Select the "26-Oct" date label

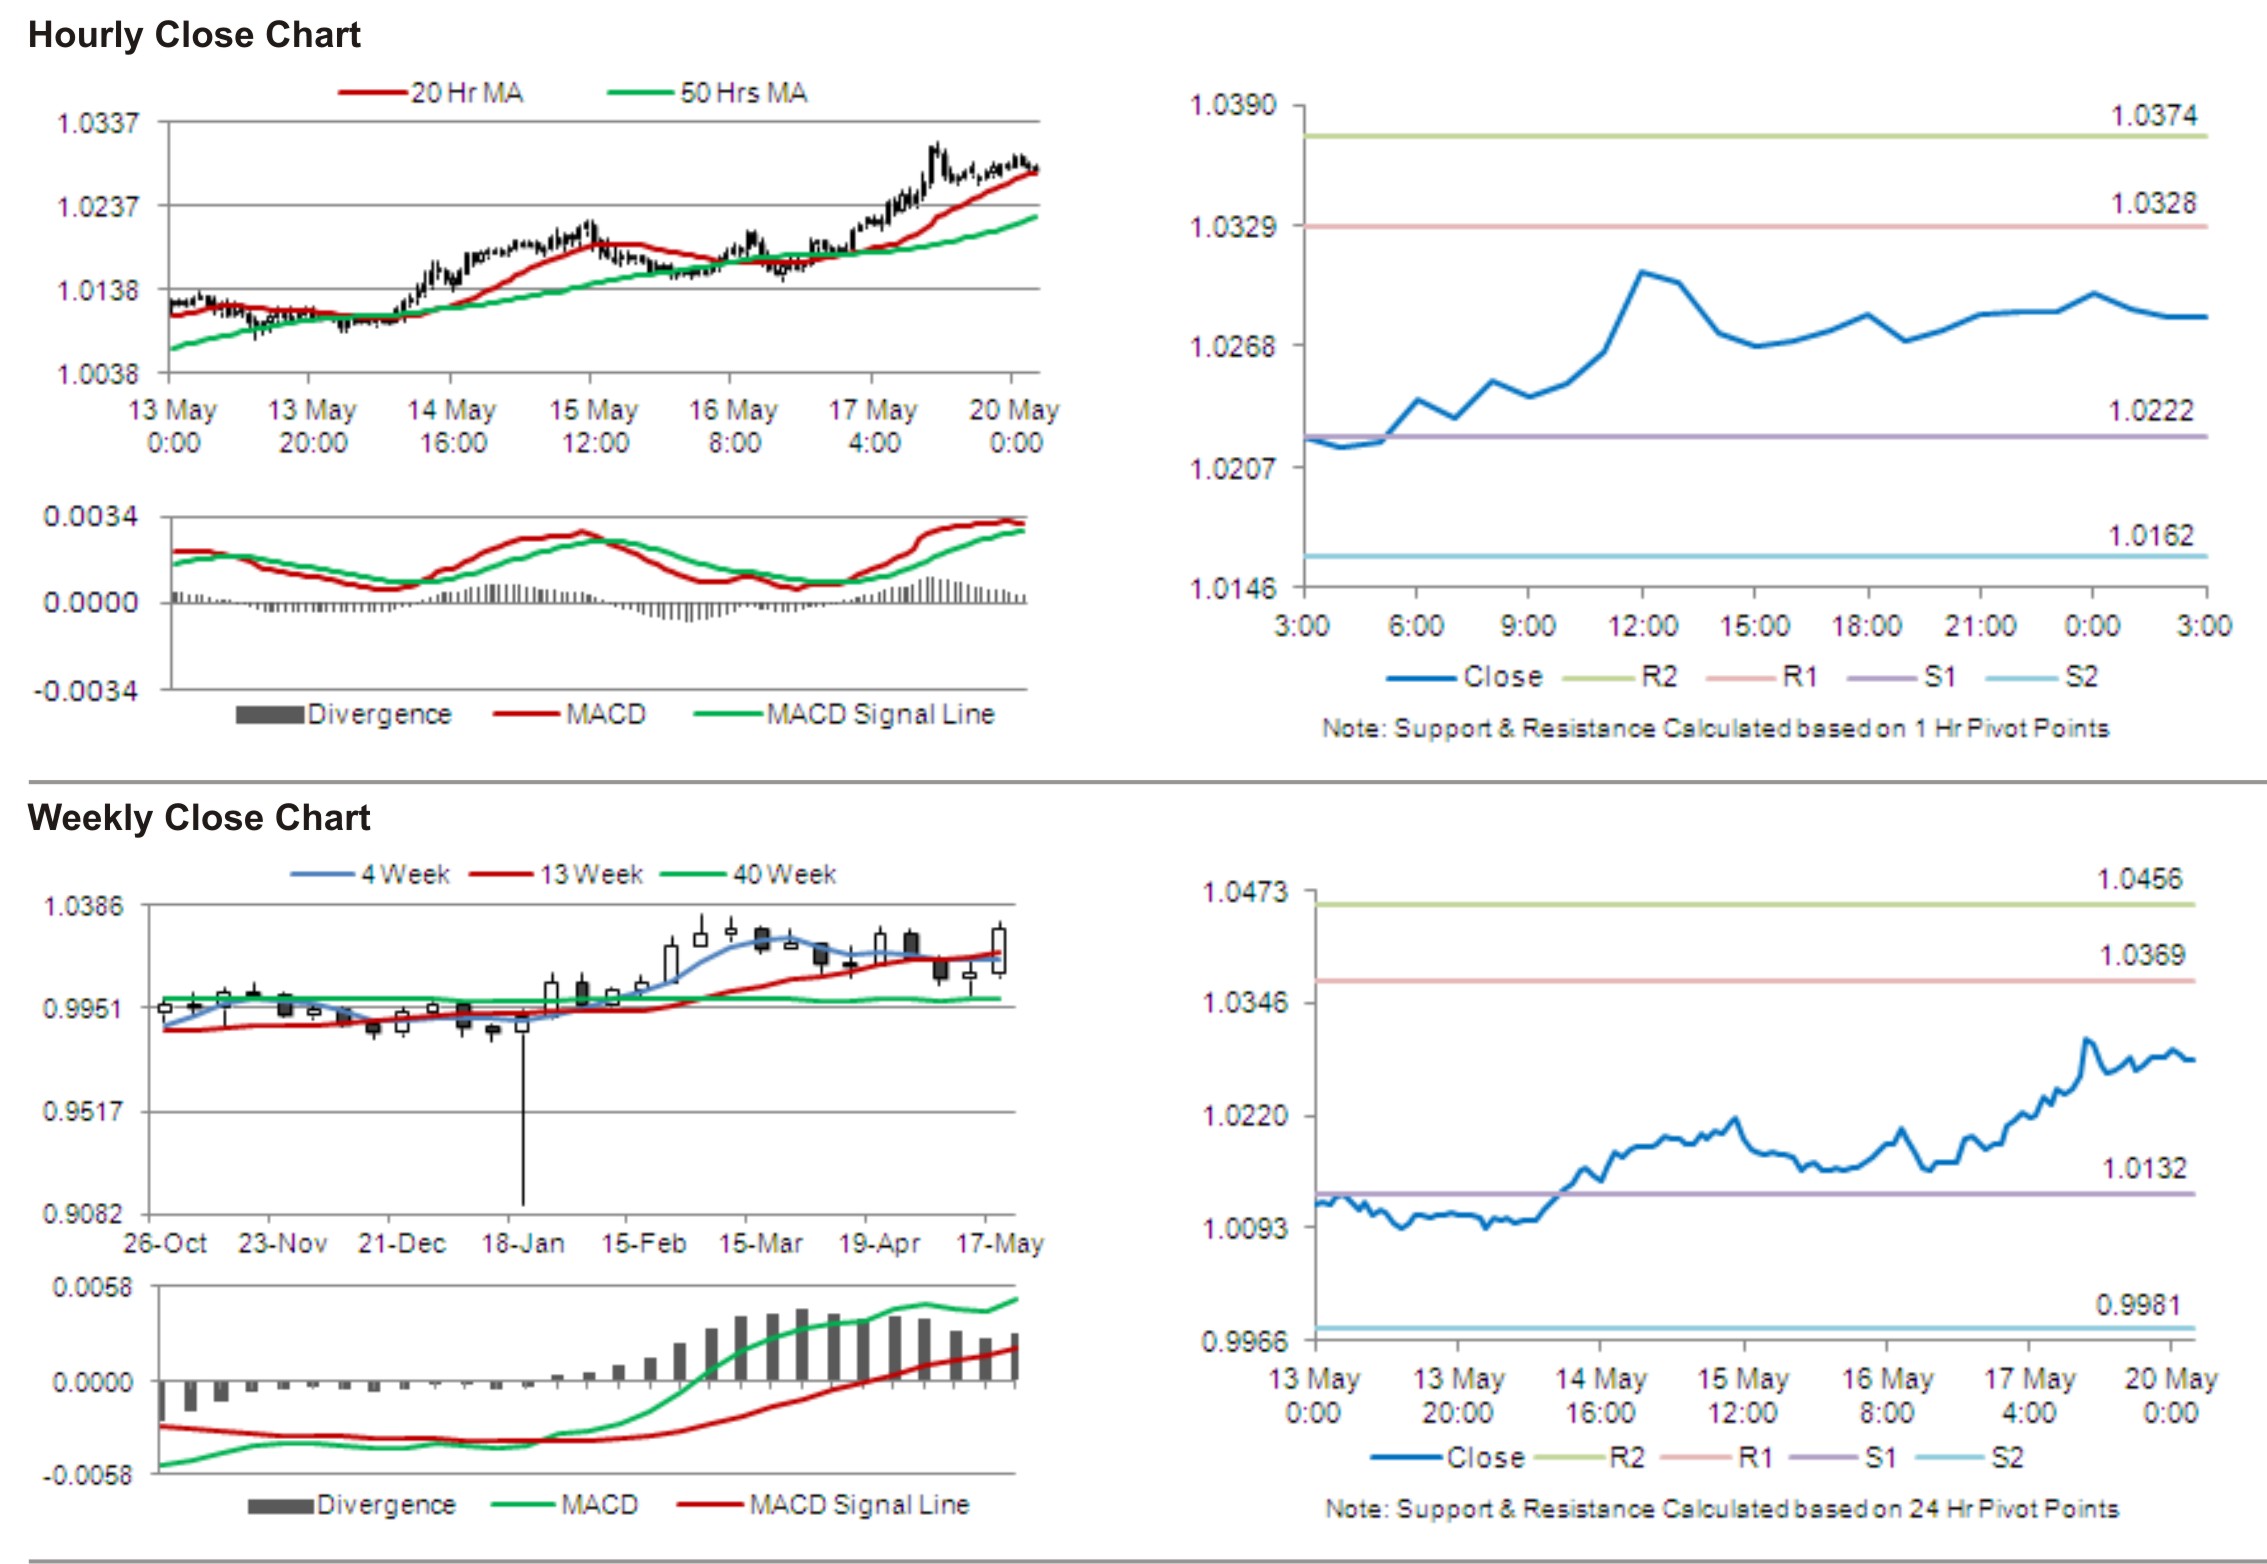165,1244
